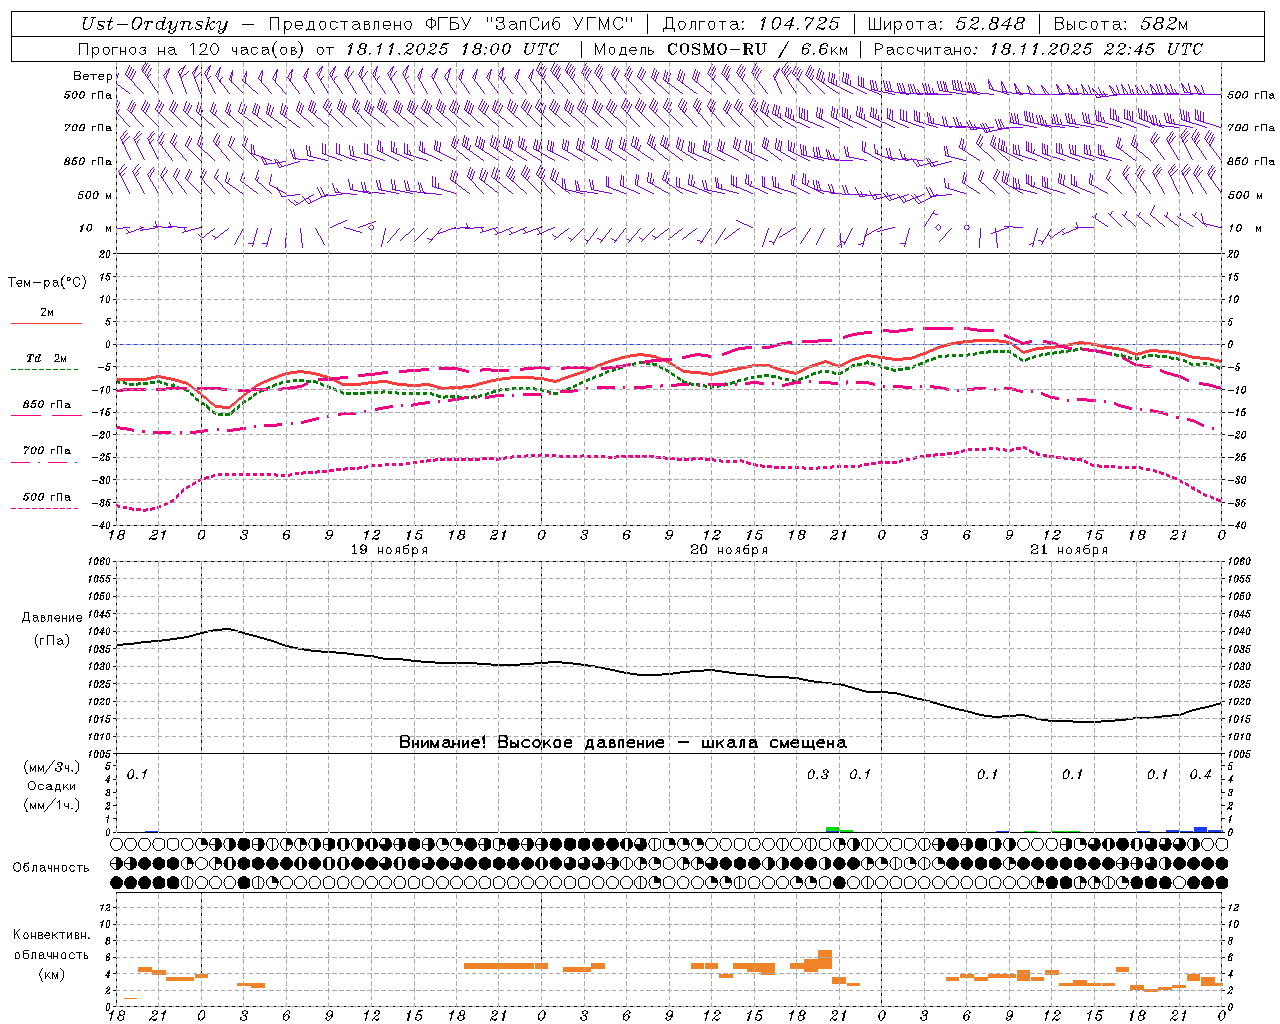
Task: Click the Ветер wind panel label
Action: [93, 76]
